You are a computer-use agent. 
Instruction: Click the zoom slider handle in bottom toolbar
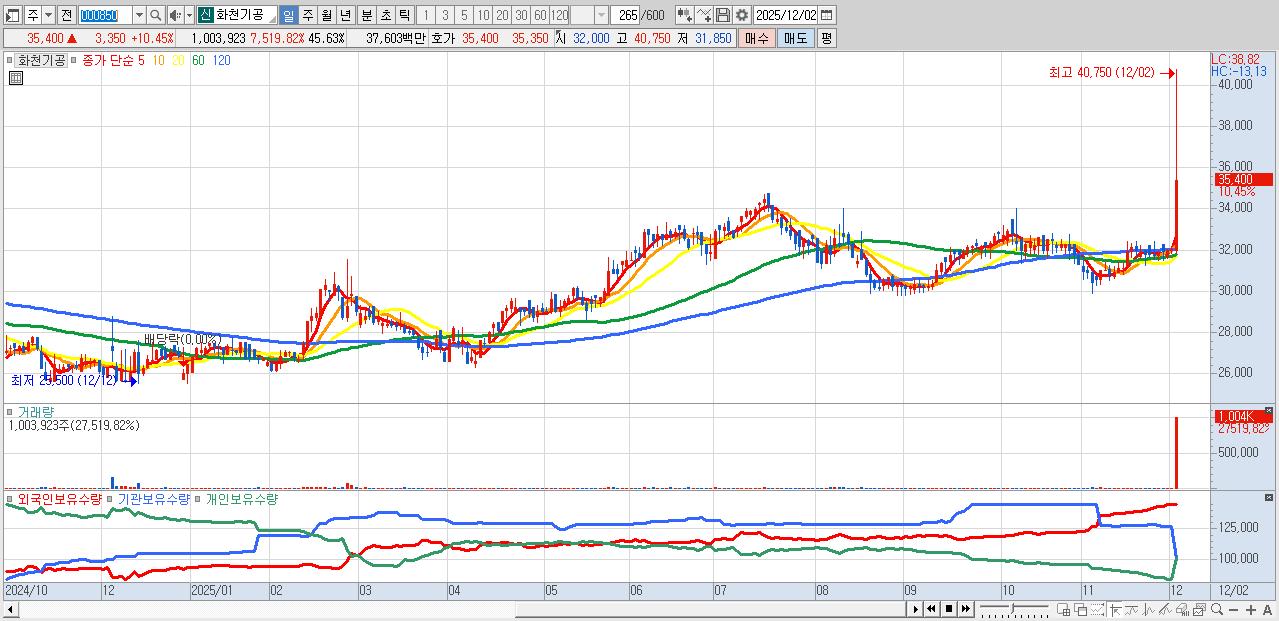click(x=1013, y=608)
